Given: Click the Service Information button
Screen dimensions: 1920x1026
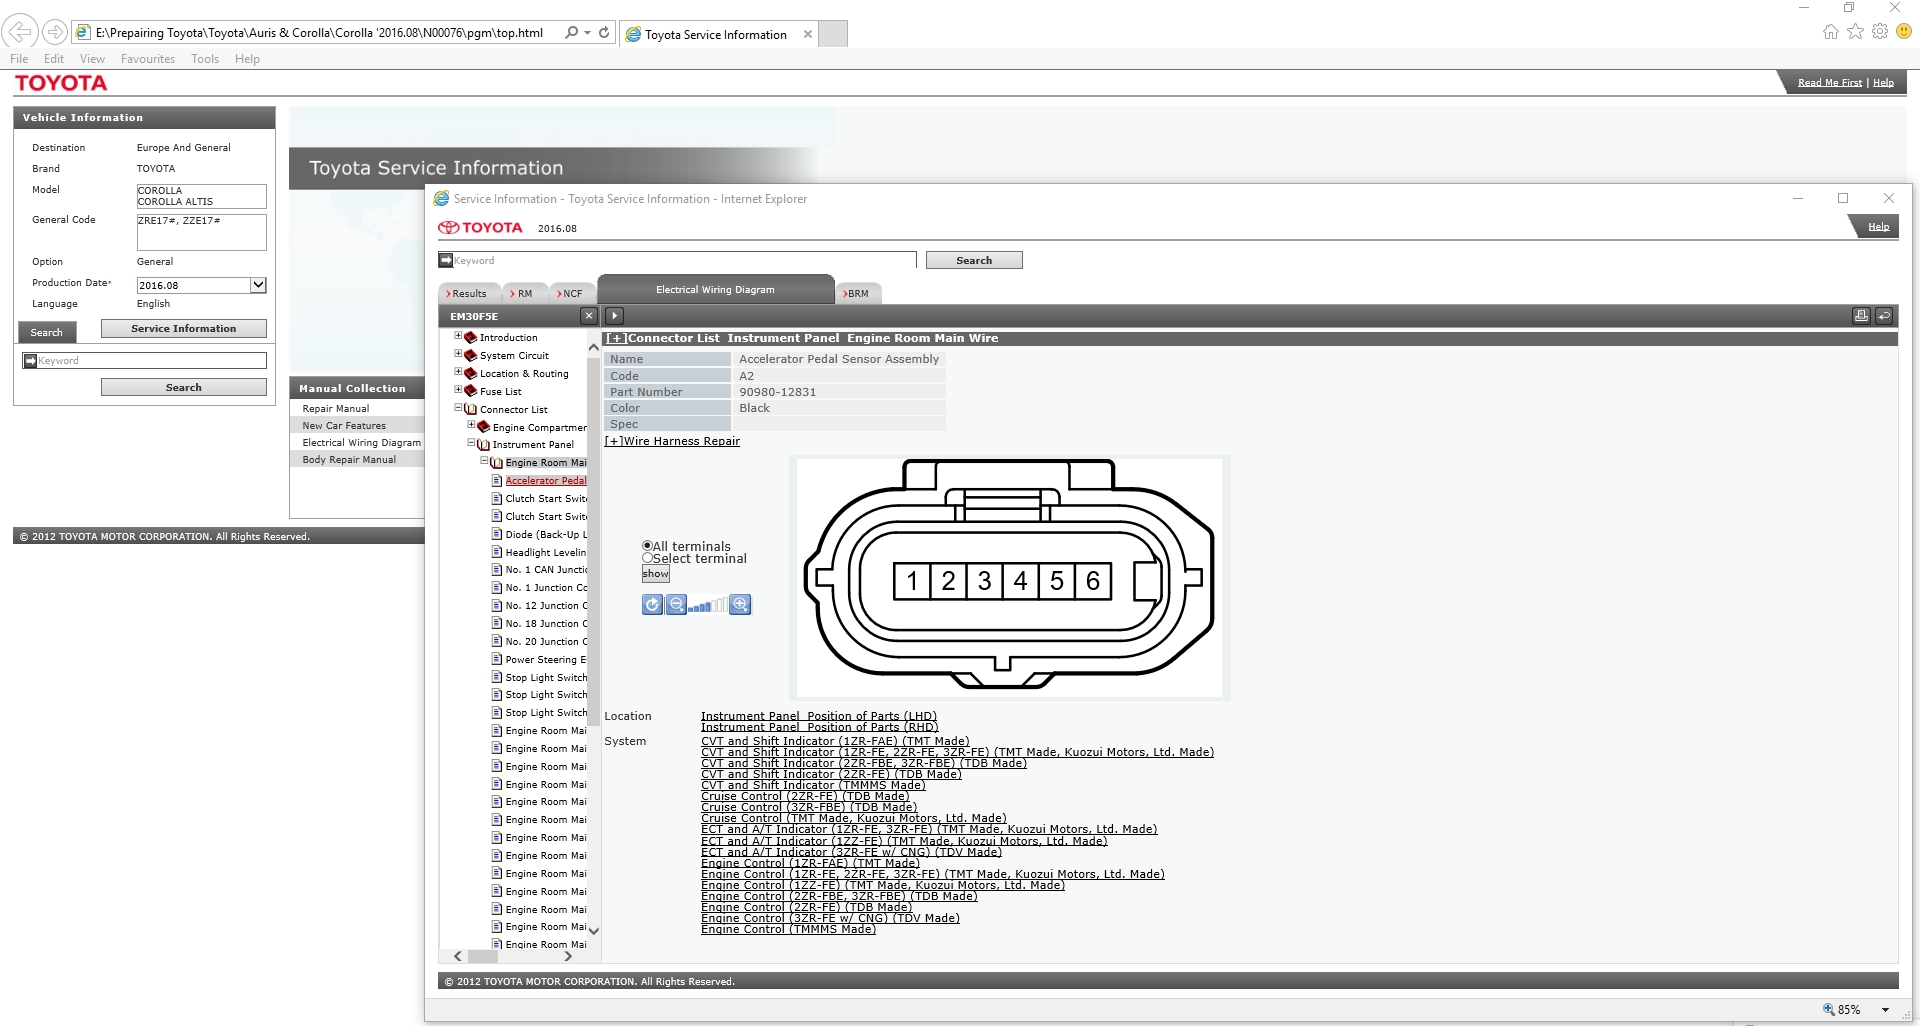Looking at the screenshot, I should (x=183, y=329).
